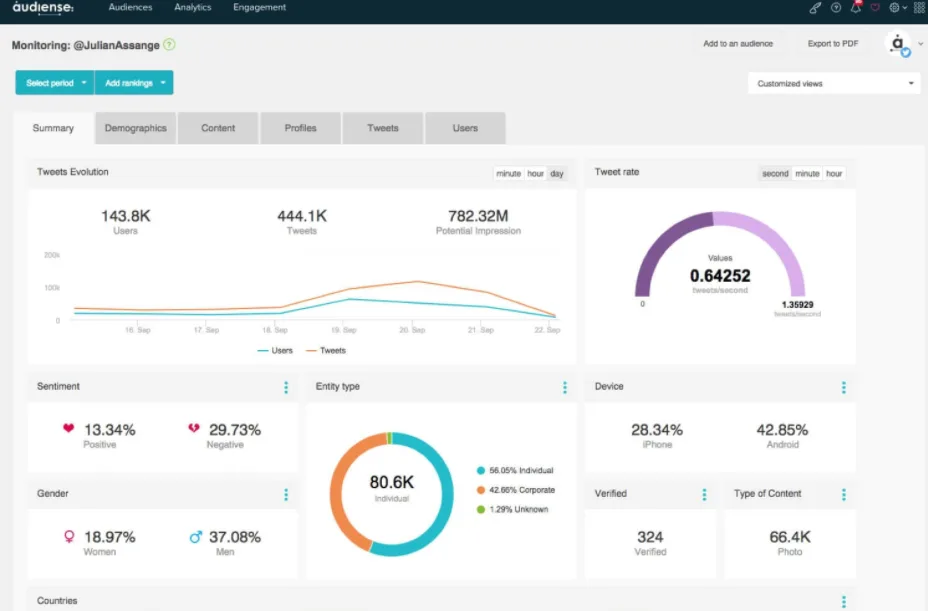Open the account avatar menu at top right
Image resolution: width=928 pixels, height=611 pixels.
click(897, 44)
